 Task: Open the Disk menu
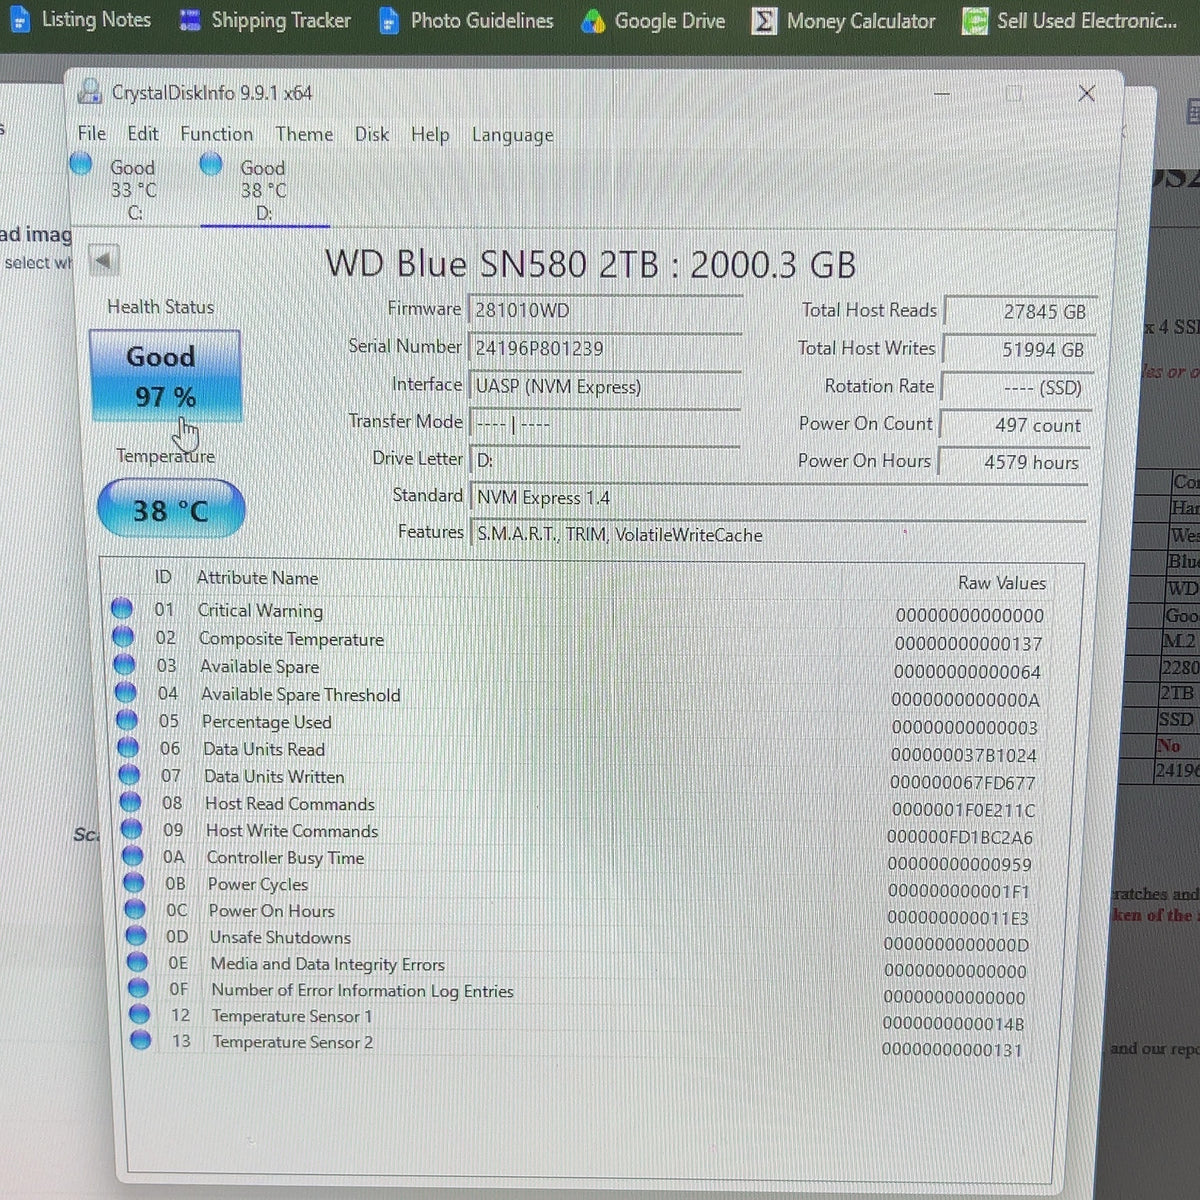click(372, 134)
